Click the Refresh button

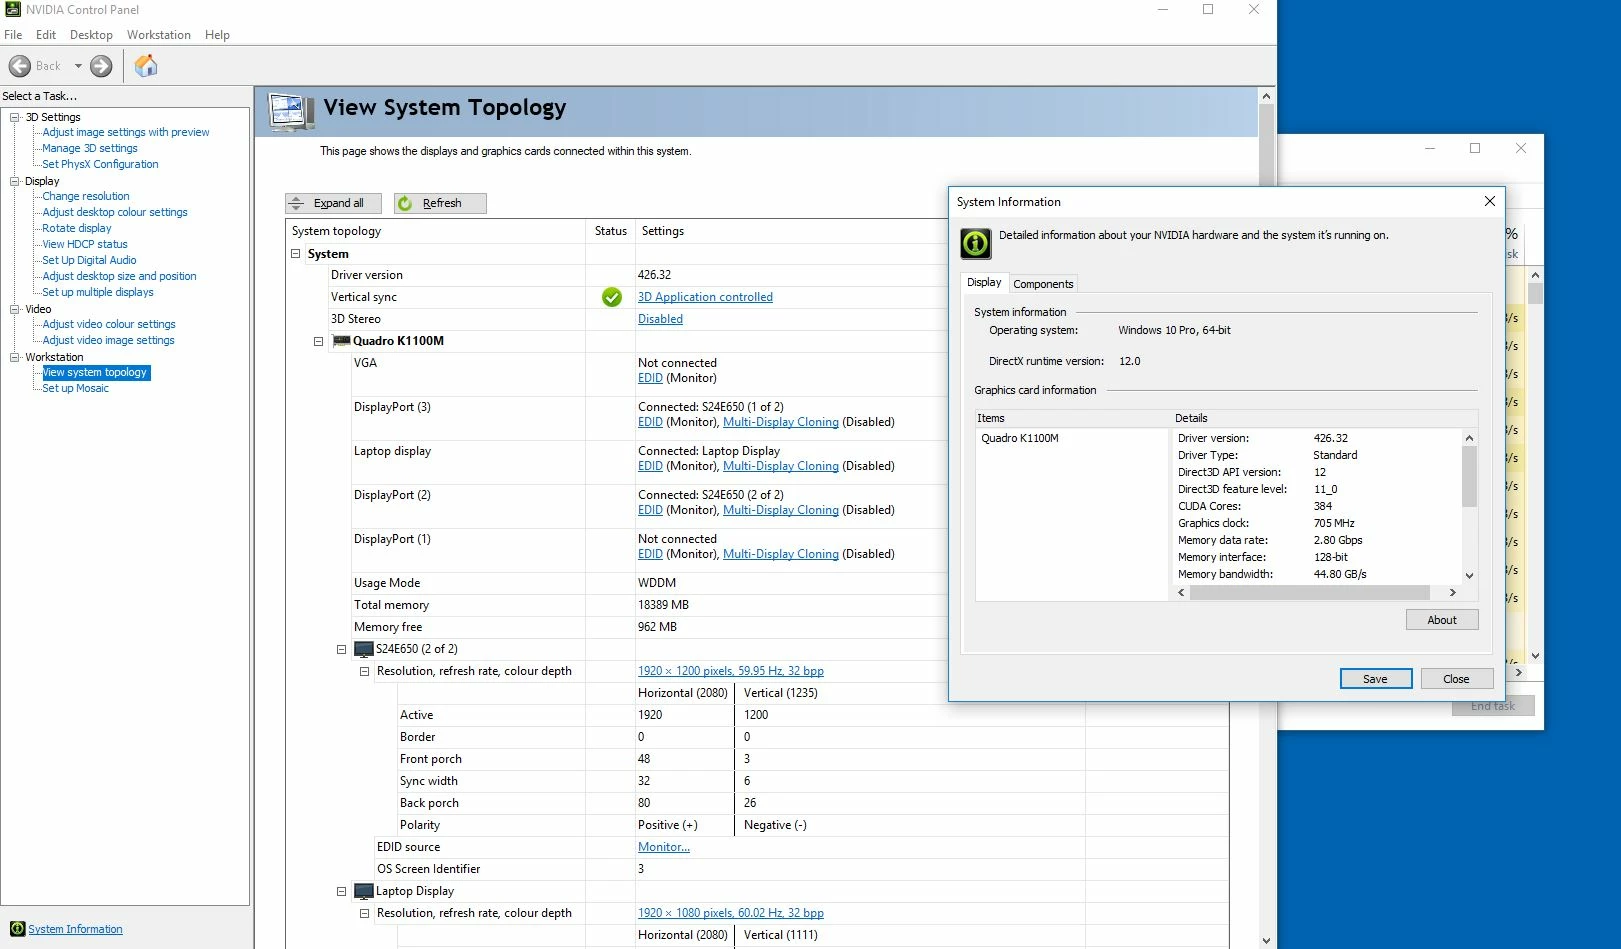click(x=440, y=203)
